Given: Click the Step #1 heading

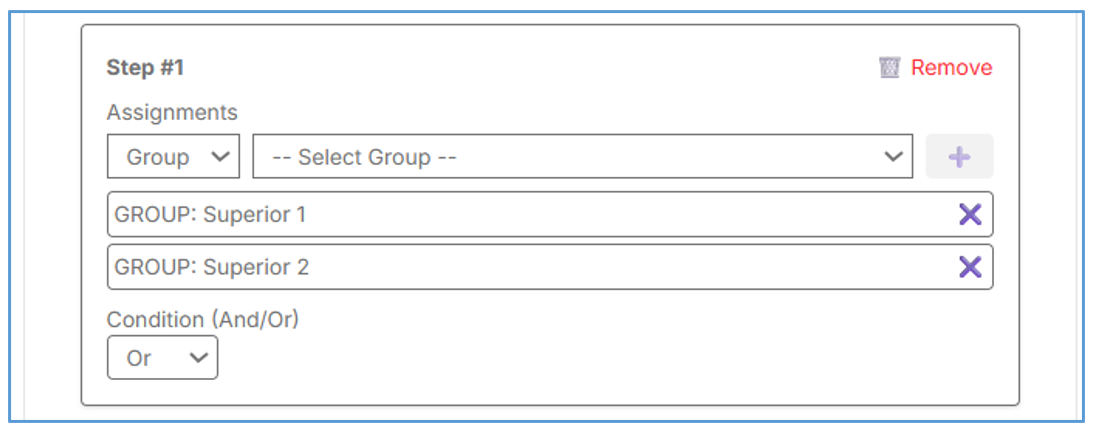Looking at the screenshot, I should click(x=145, y=68).
